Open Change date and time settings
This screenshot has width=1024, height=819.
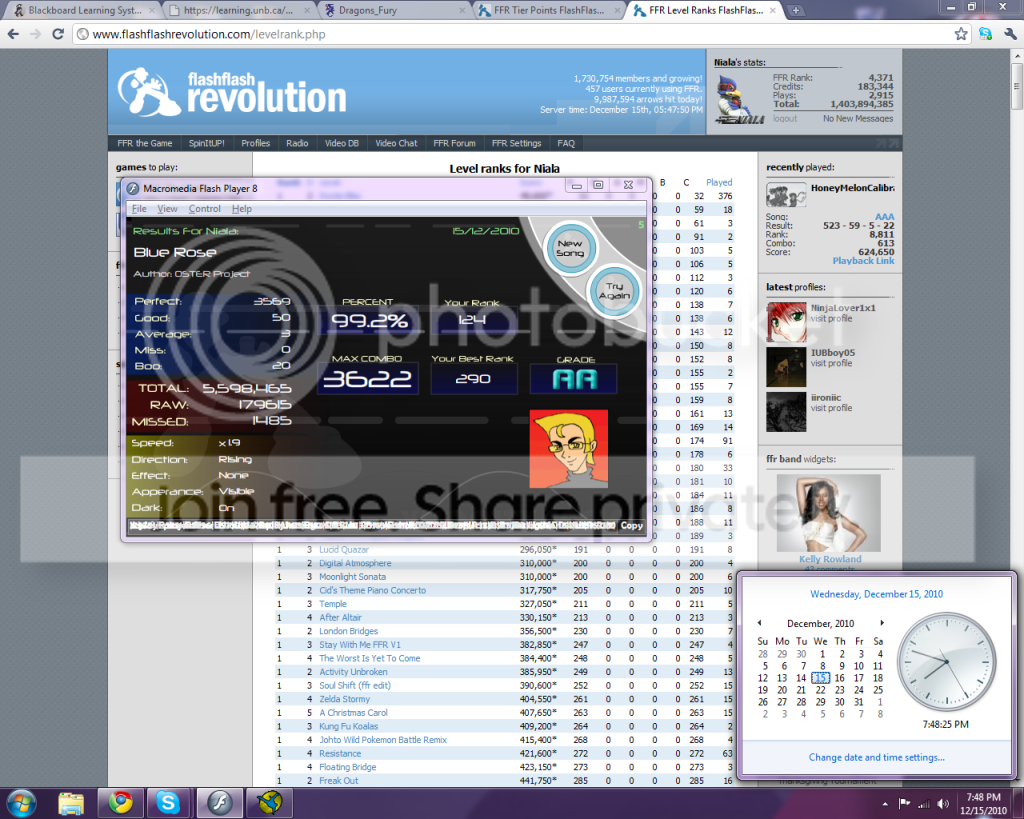(876, 757)
